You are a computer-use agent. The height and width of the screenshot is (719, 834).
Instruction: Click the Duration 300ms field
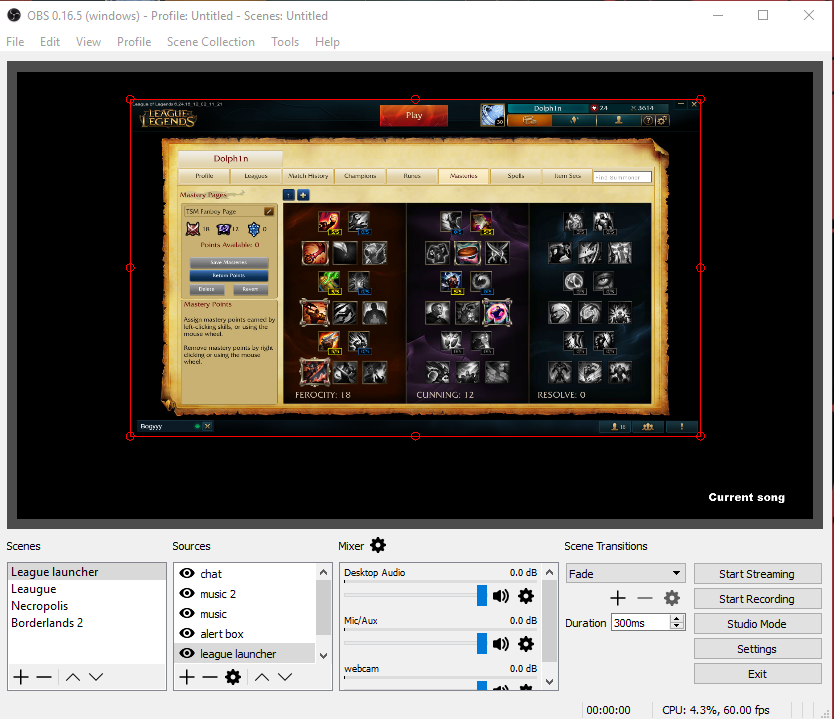[641, 623]
